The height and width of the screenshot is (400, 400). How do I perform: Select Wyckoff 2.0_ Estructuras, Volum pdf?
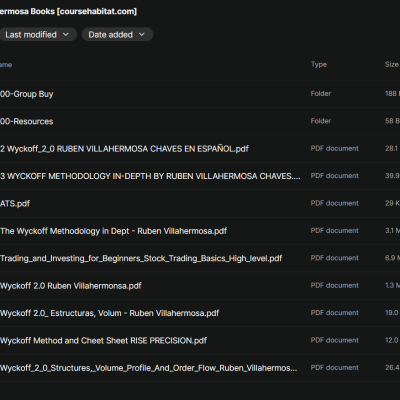point(110,313)
